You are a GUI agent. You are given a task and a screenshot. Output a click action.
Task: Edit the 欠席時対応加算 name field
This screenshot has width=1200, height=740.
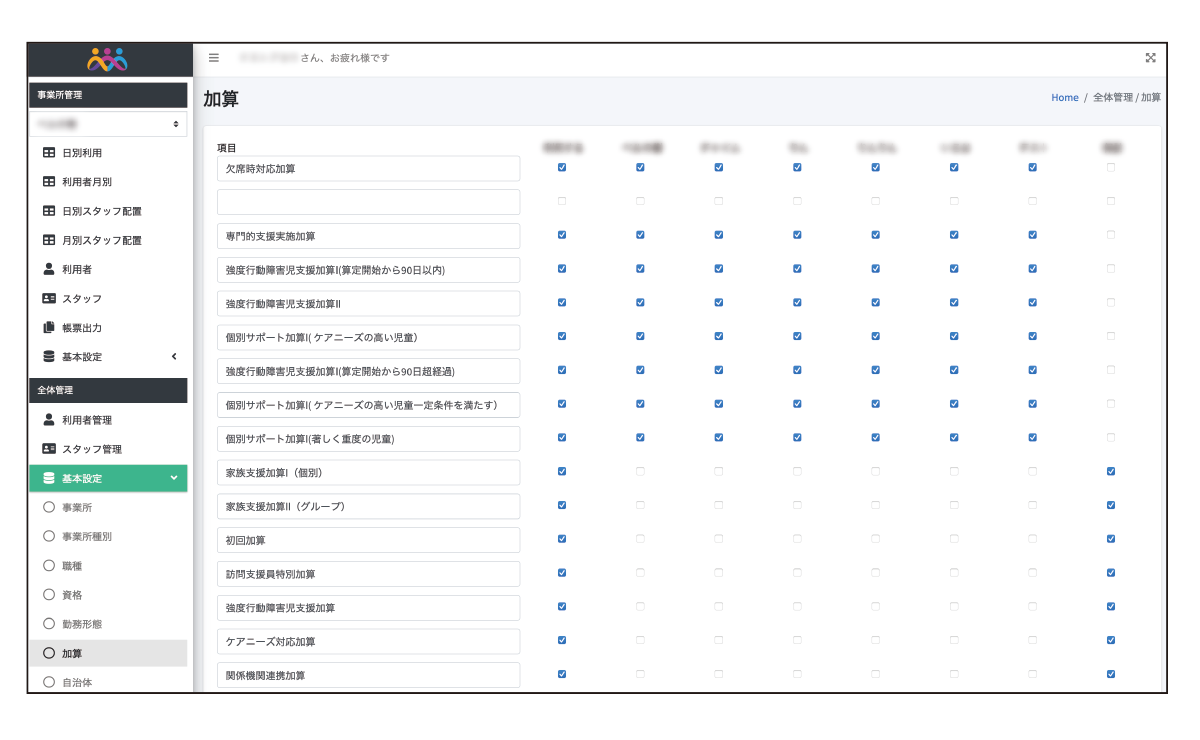tap(369, 168)
